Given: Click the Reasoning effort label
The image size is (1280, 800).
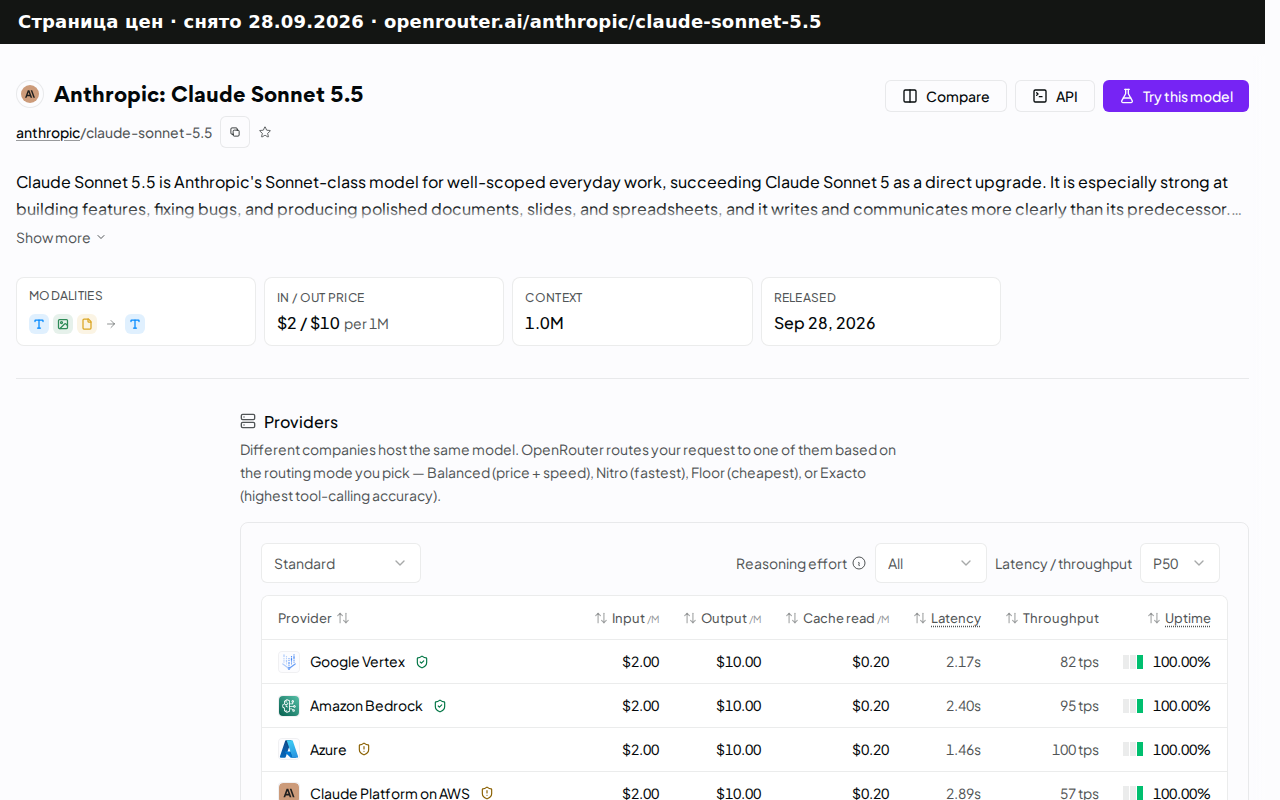Looking at the screenshot, I should pyautogui.click(x=792, y=564).
